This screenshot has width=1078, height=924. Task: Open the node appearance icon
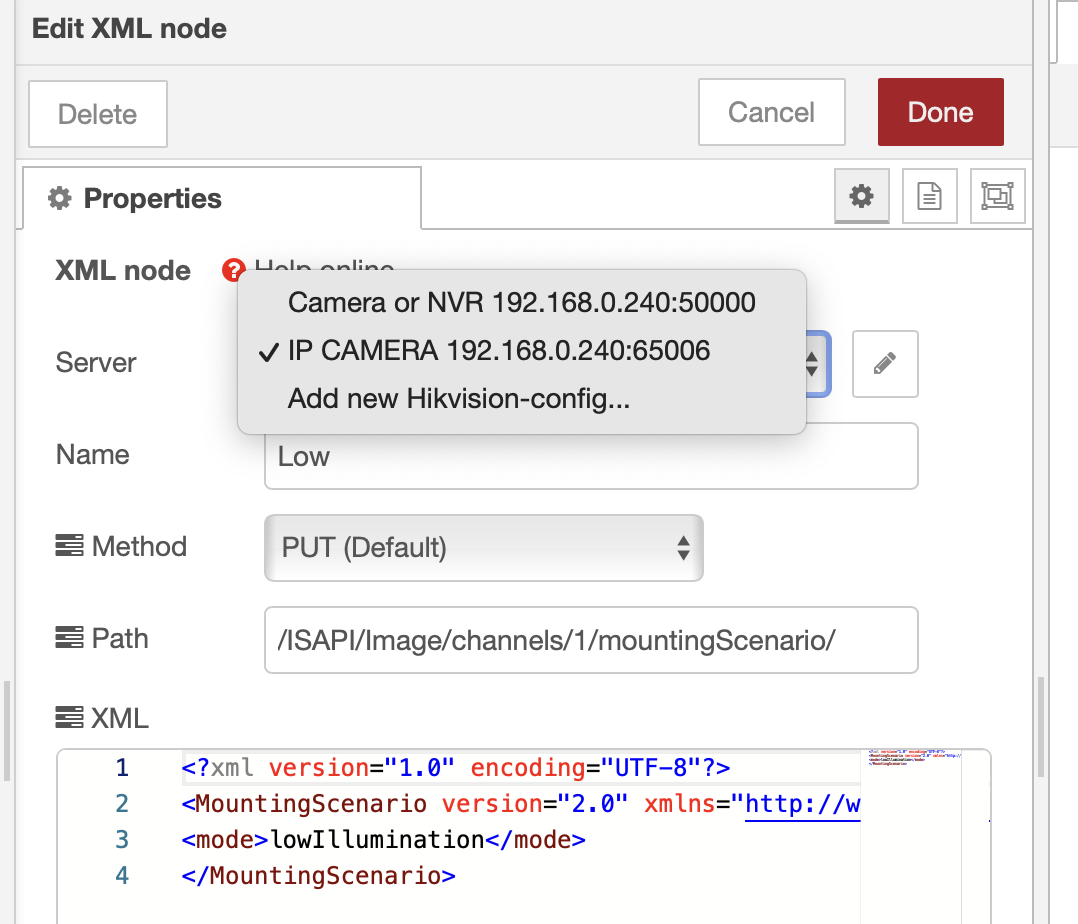997,196
